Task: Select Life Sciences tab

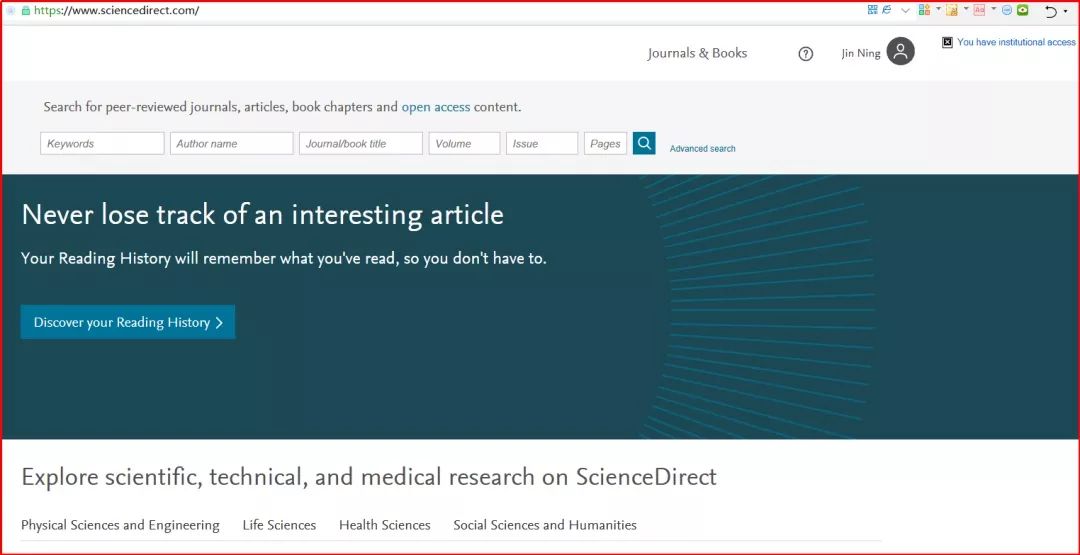Action: 279,525
